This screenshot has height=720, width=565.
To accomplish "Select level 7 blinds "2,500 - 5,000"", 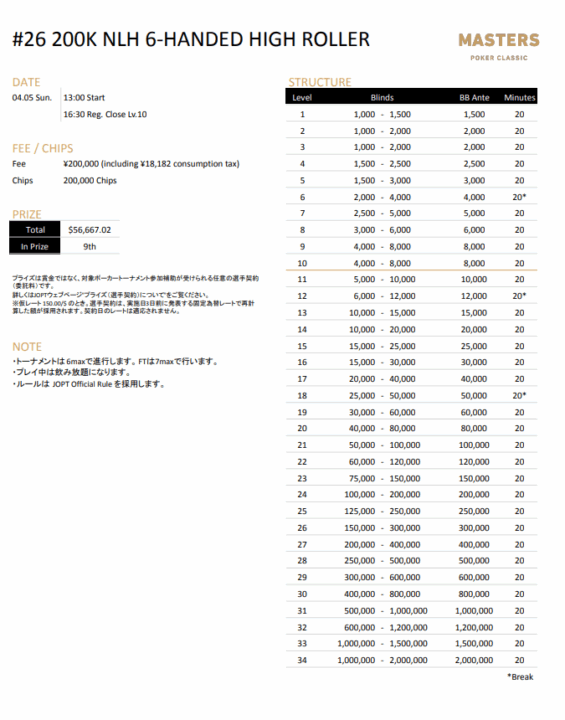I will point(382,213).
